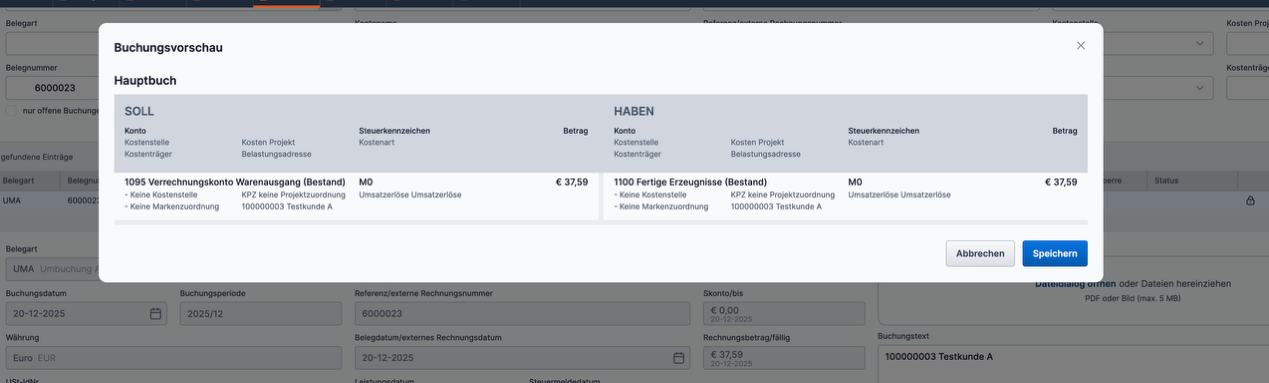
Task: Click the SOLL column heading
Action: 139,111
